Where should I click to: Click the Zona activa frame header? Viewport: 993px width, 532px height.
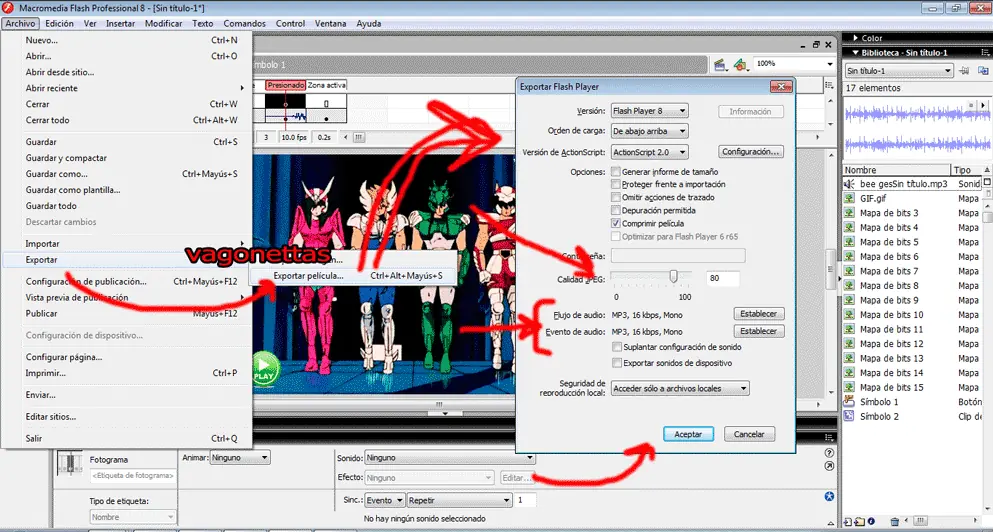click(x=327, y=85)
